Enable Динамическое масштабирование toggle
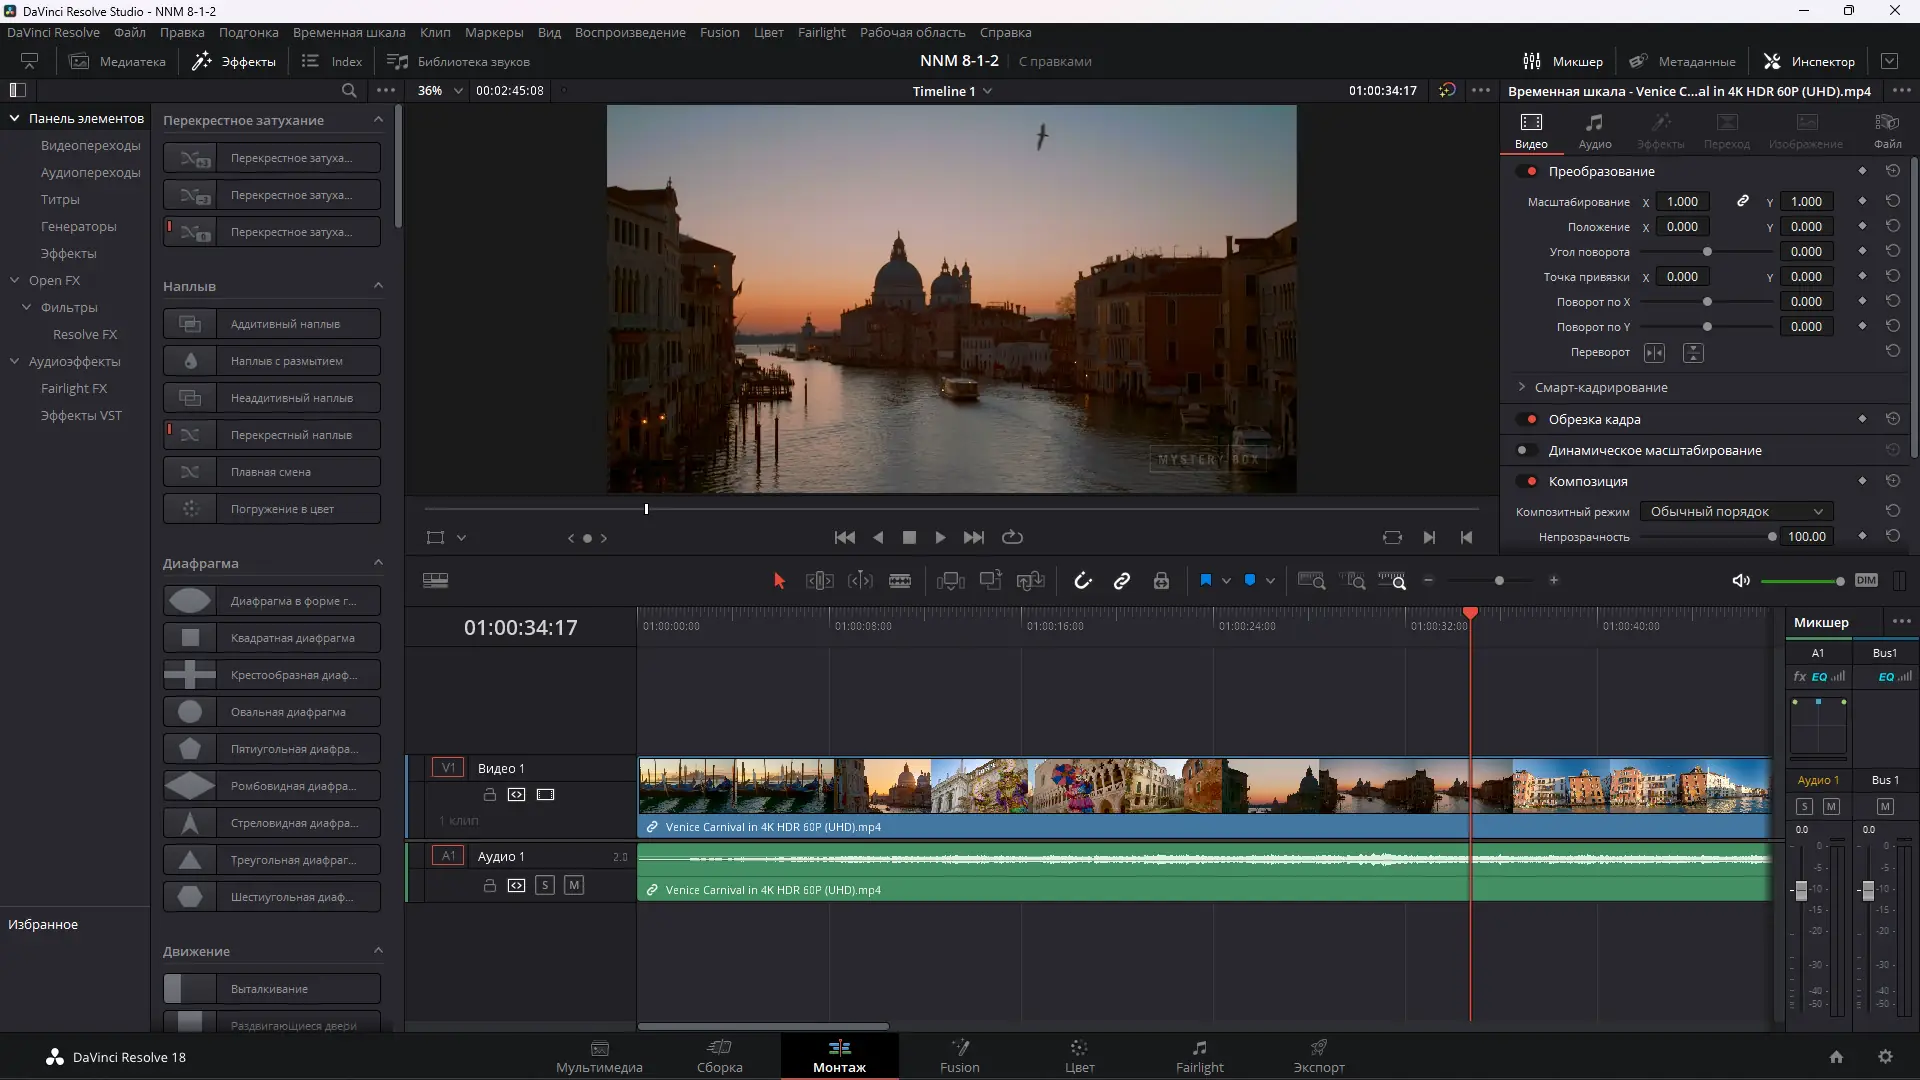This screenshot has height=1080, width=1920. 1525,451
